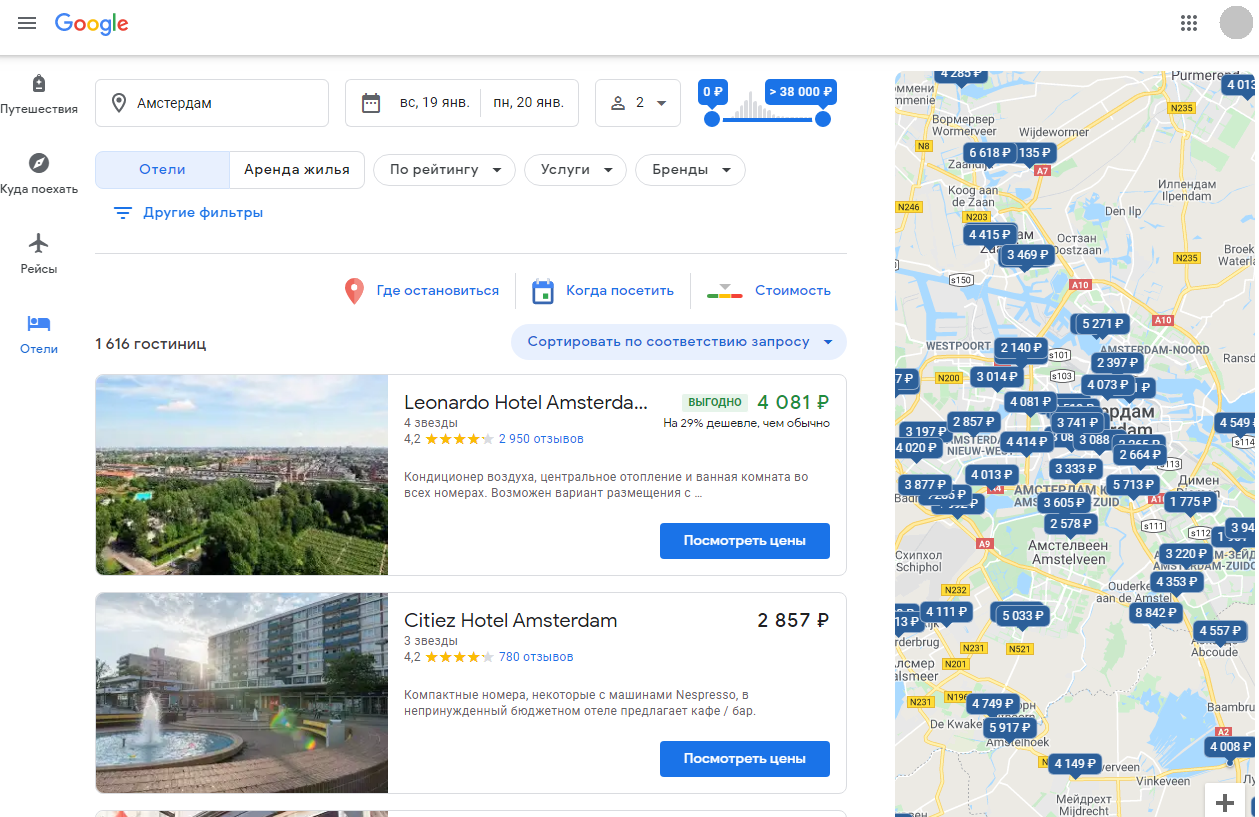Image resolution: width=1259 pixels, height=817 pixels.
Task: Open Citiez Hotel Amsterdam photo
Action: point(242,693)
